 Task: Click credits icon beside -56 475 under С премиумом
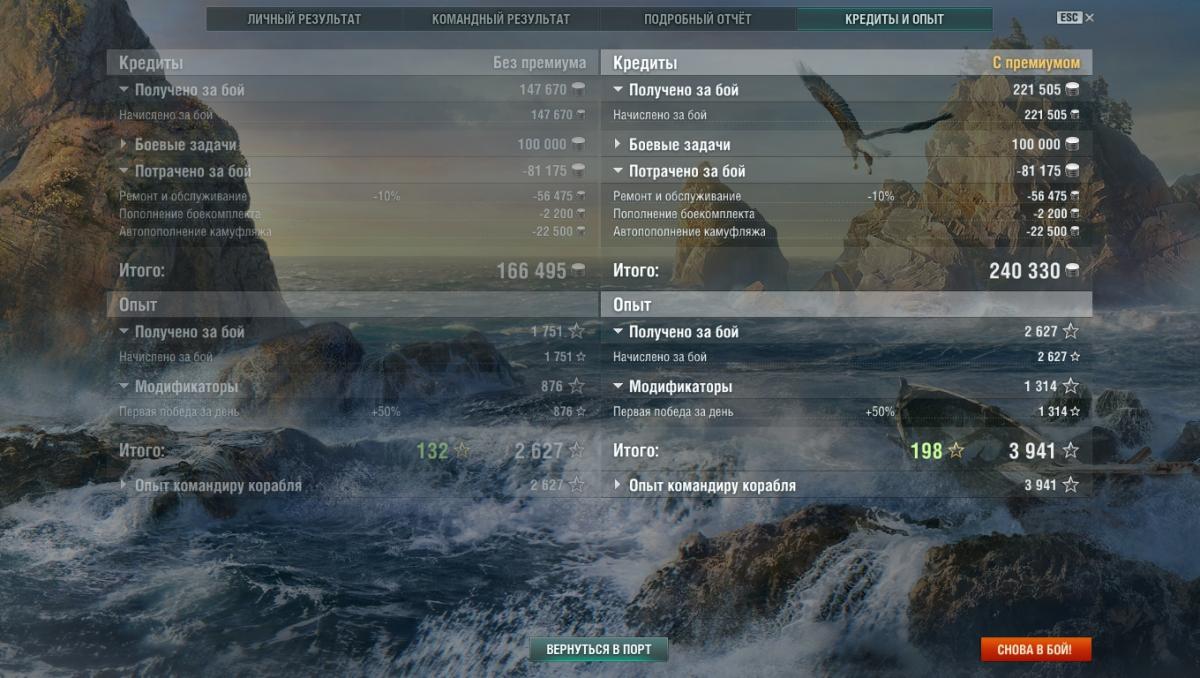[1075, 196]
